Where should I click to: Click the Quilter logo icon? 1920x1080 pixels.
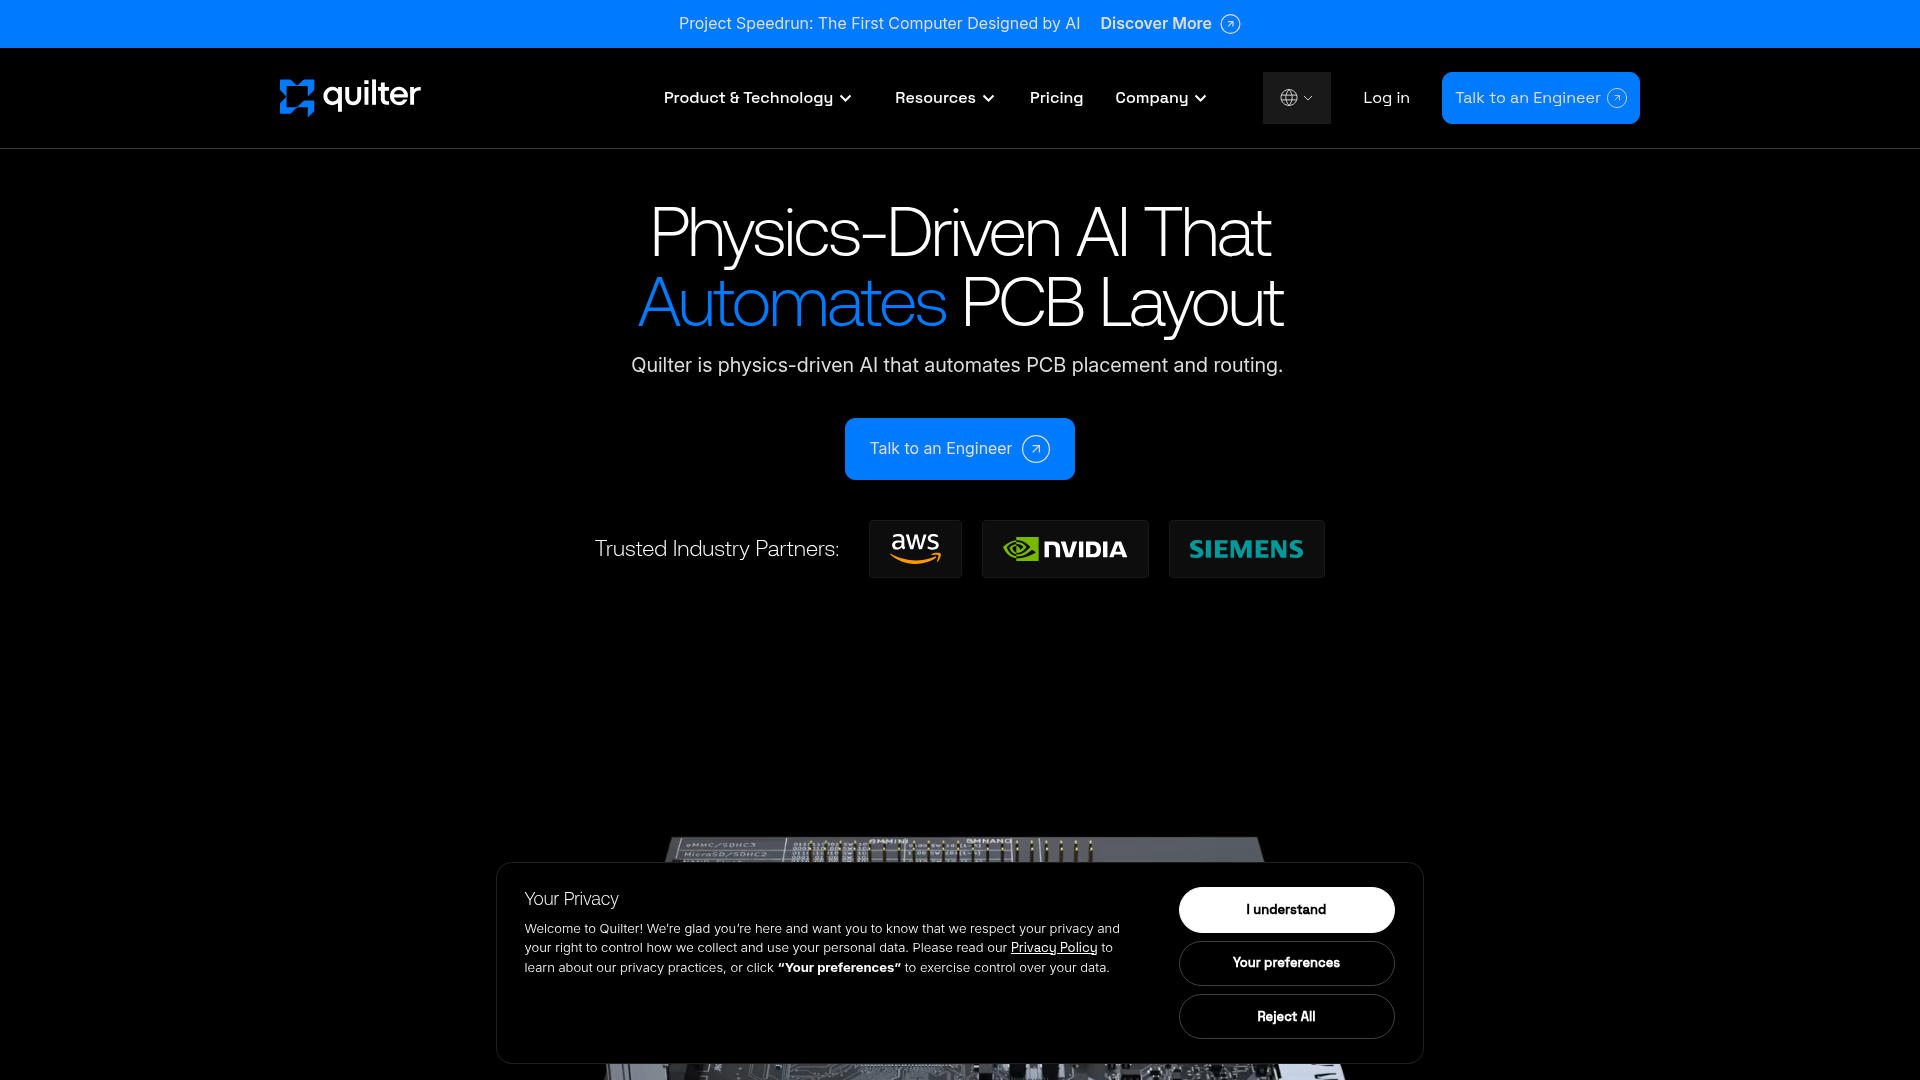pos(297,97)
